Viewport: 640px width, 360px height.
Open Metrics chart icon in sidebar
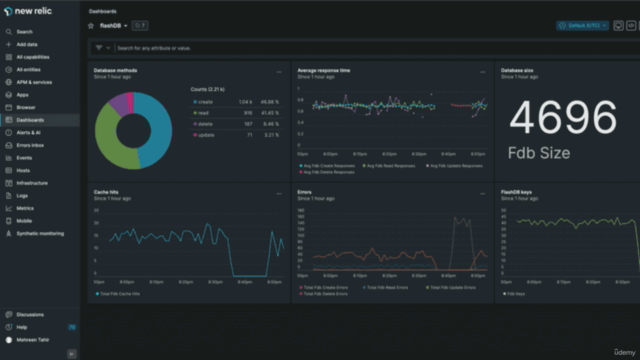point(9,209)
